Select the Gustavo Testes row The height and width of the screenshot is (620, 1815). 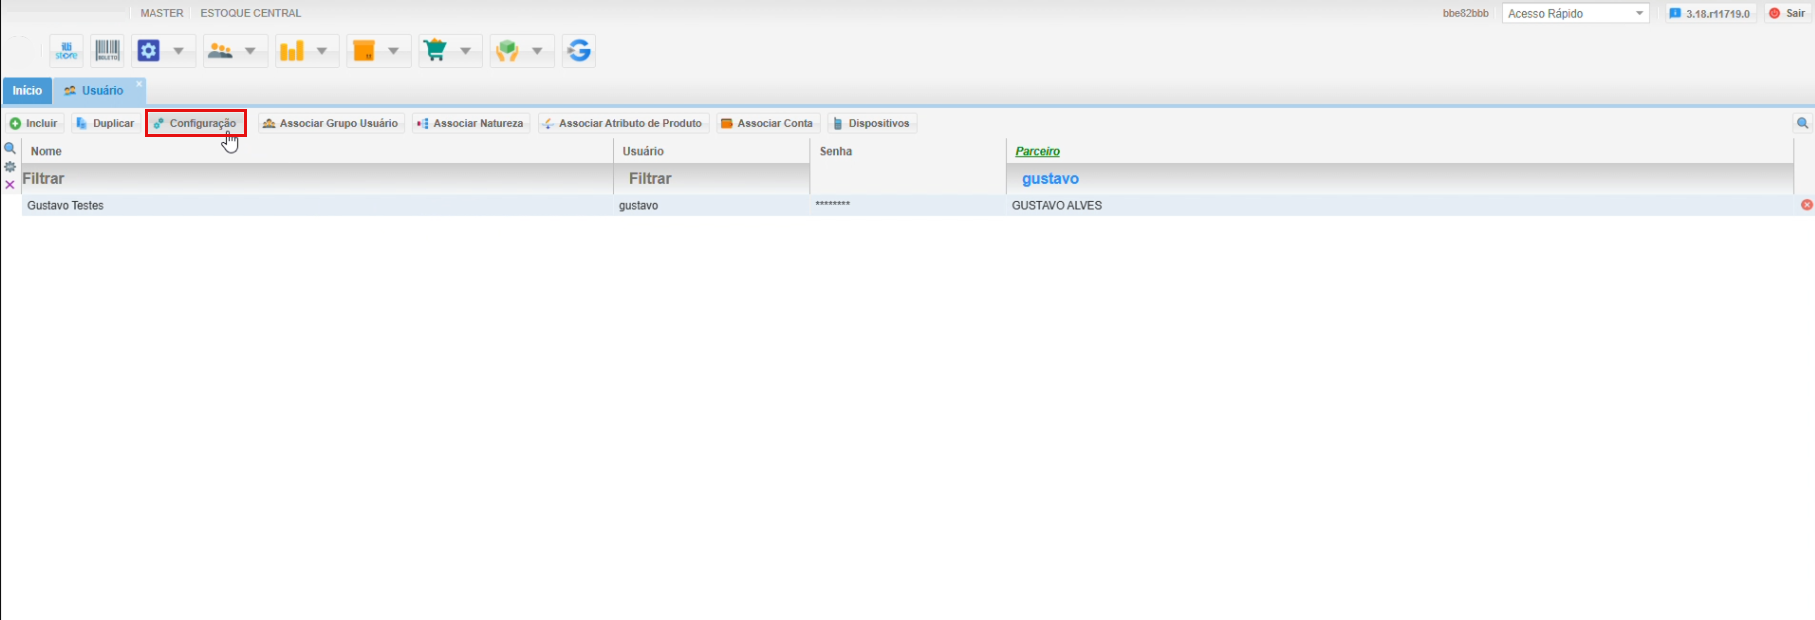(x=300, y=206)
